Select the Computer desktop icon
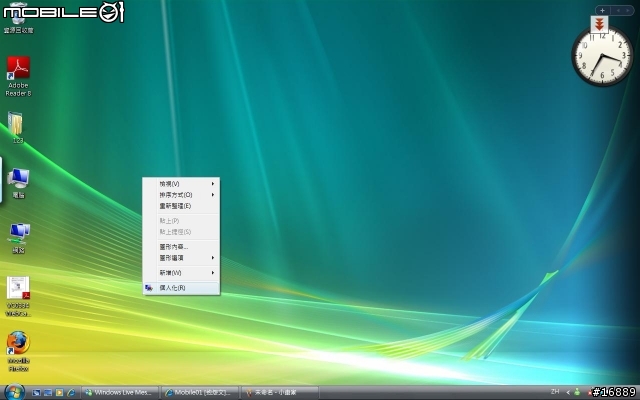The width and height of the screenshot is (640, 400). (18, 183)
